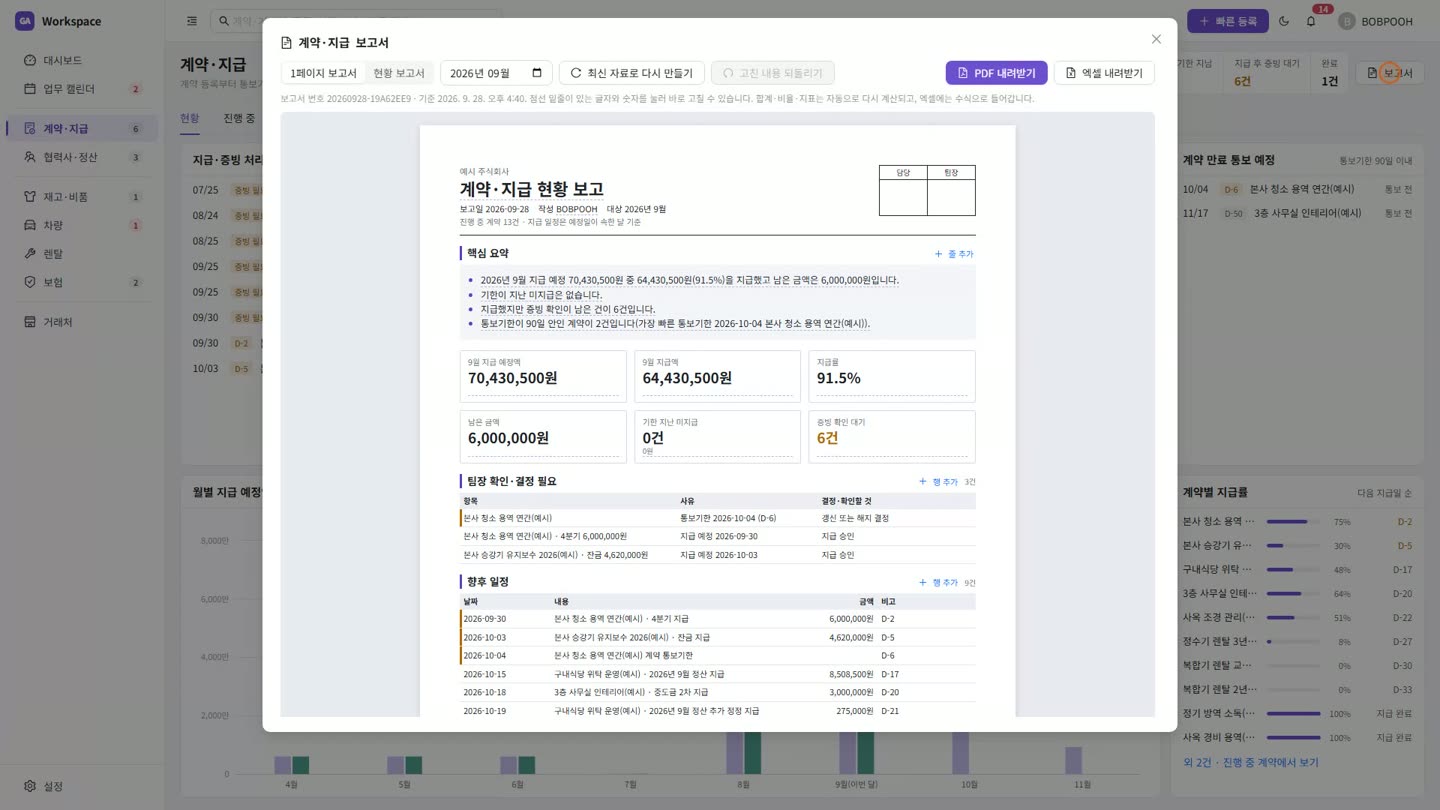Export report with PDF 내려받기
Image resolution: width=1440 pixels, height=810 pixels.
click(x=996, y=73)
